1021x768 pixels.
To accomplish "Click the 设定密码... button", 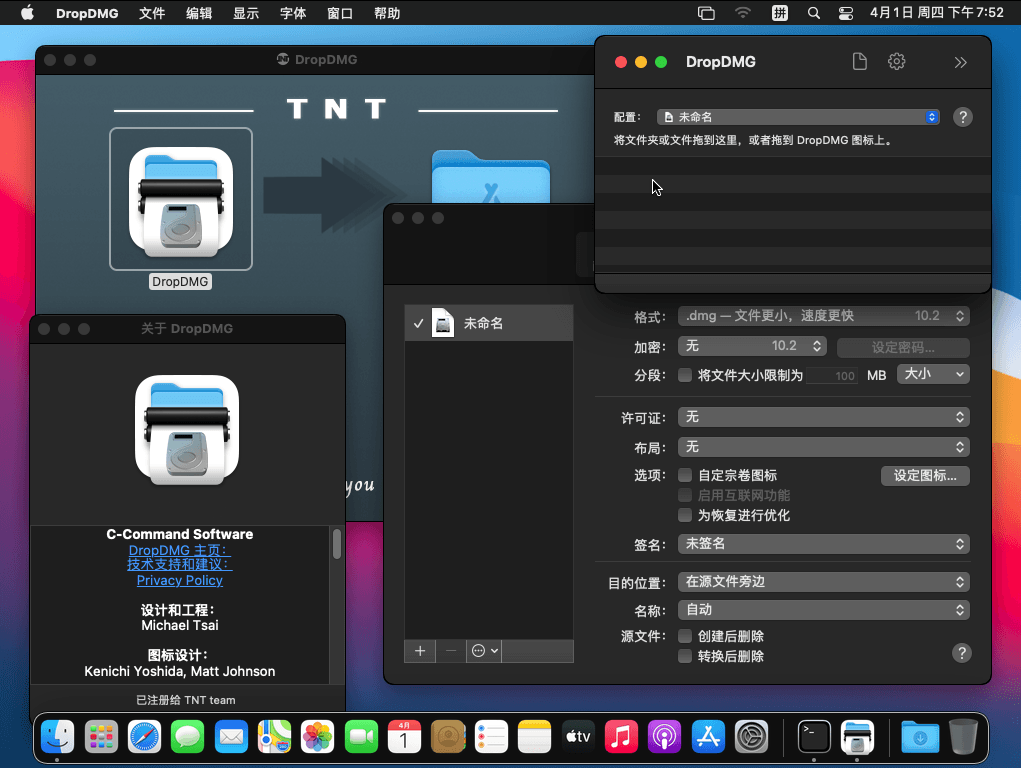I will (x=903, y=347).
